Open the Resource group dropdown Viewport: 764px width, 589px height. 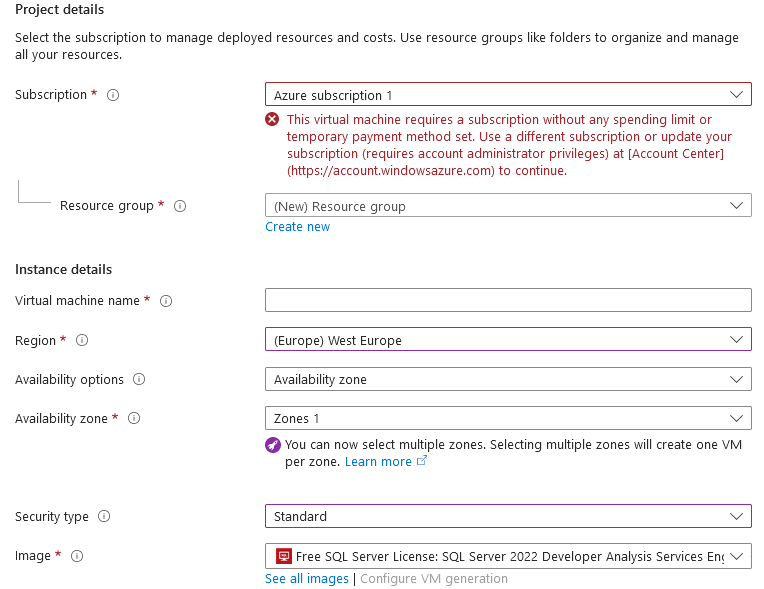tap(508, 206)
